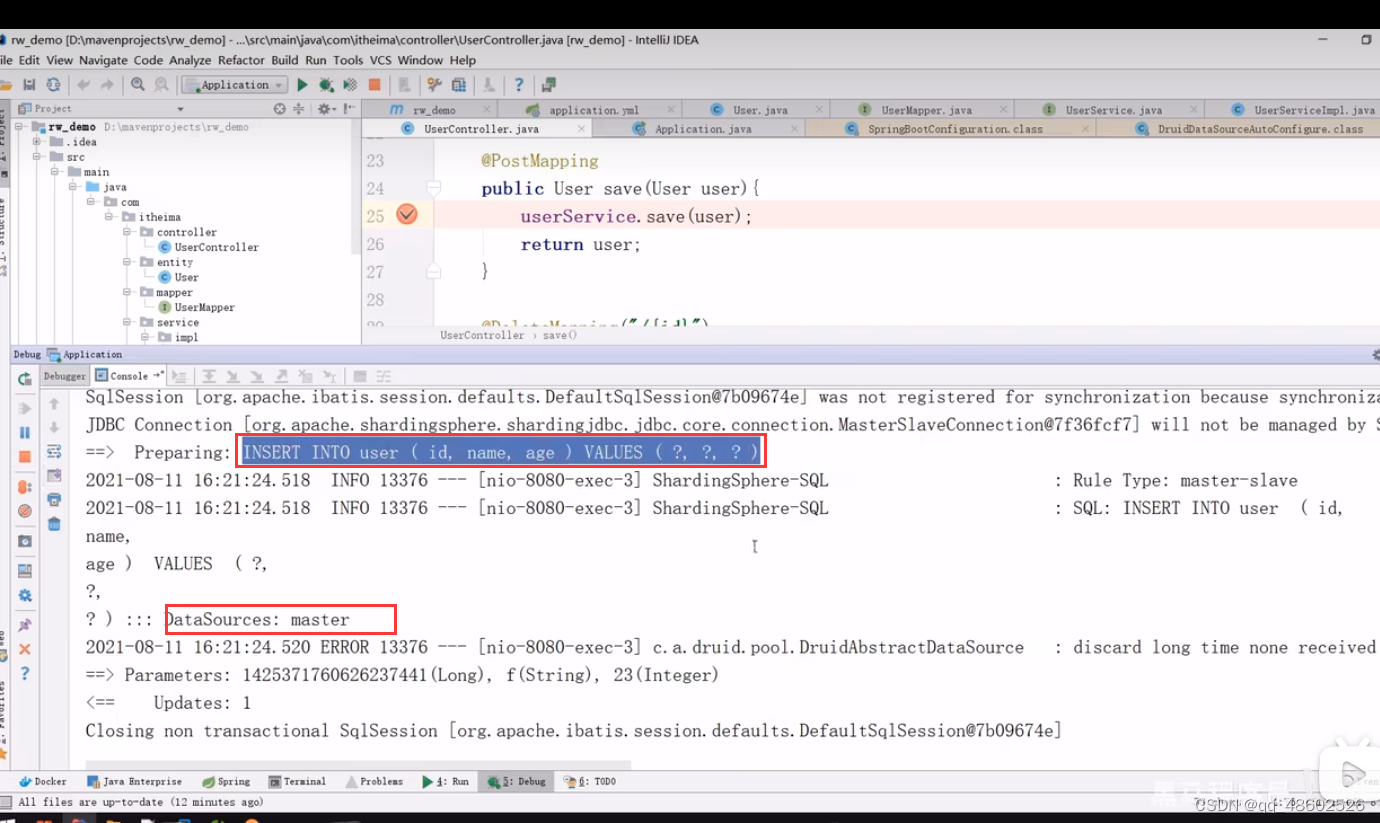Screen dimensions: 1380x823
Task: Click 'return user;' code line
Action: 580,244
